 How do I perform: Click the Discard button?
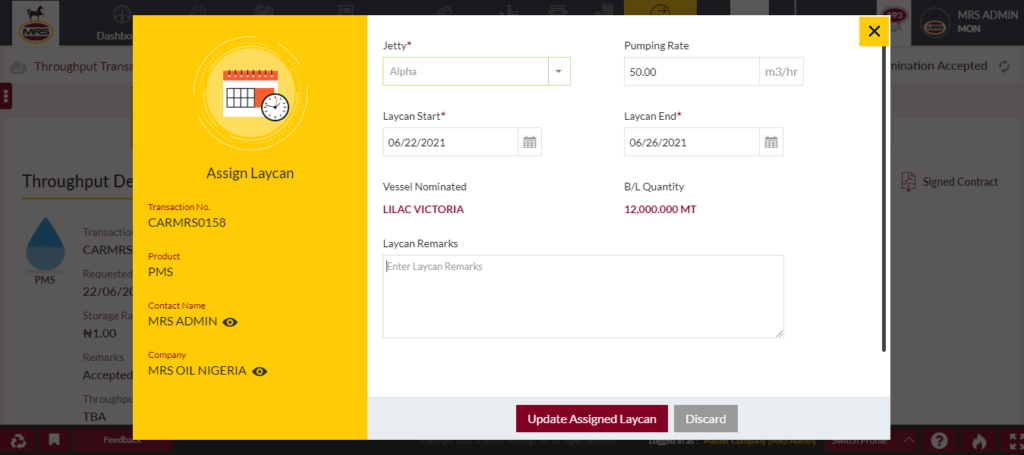pos(706,419)
